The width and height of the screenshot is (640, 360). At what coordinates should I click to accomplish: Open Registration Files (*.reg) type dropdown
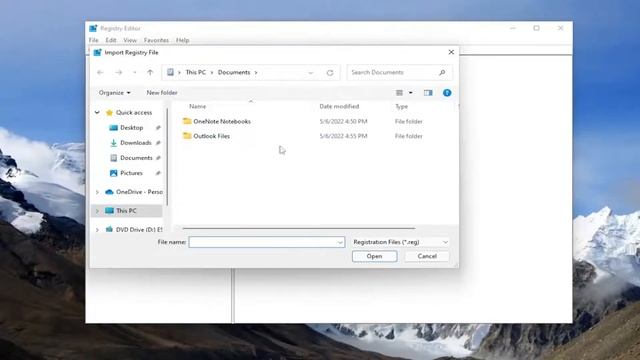click(400, 242)
